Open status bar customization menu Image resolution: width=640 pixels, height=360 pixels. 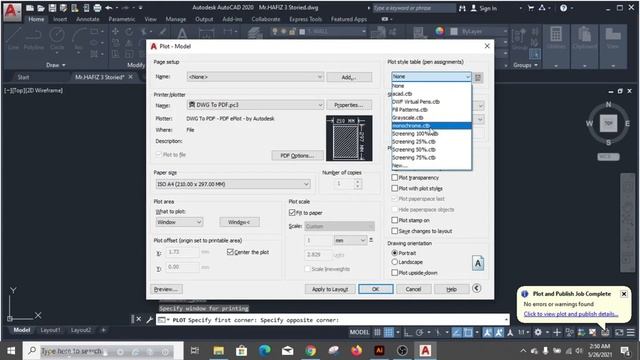pyautogui.click(x=630, y=332)
